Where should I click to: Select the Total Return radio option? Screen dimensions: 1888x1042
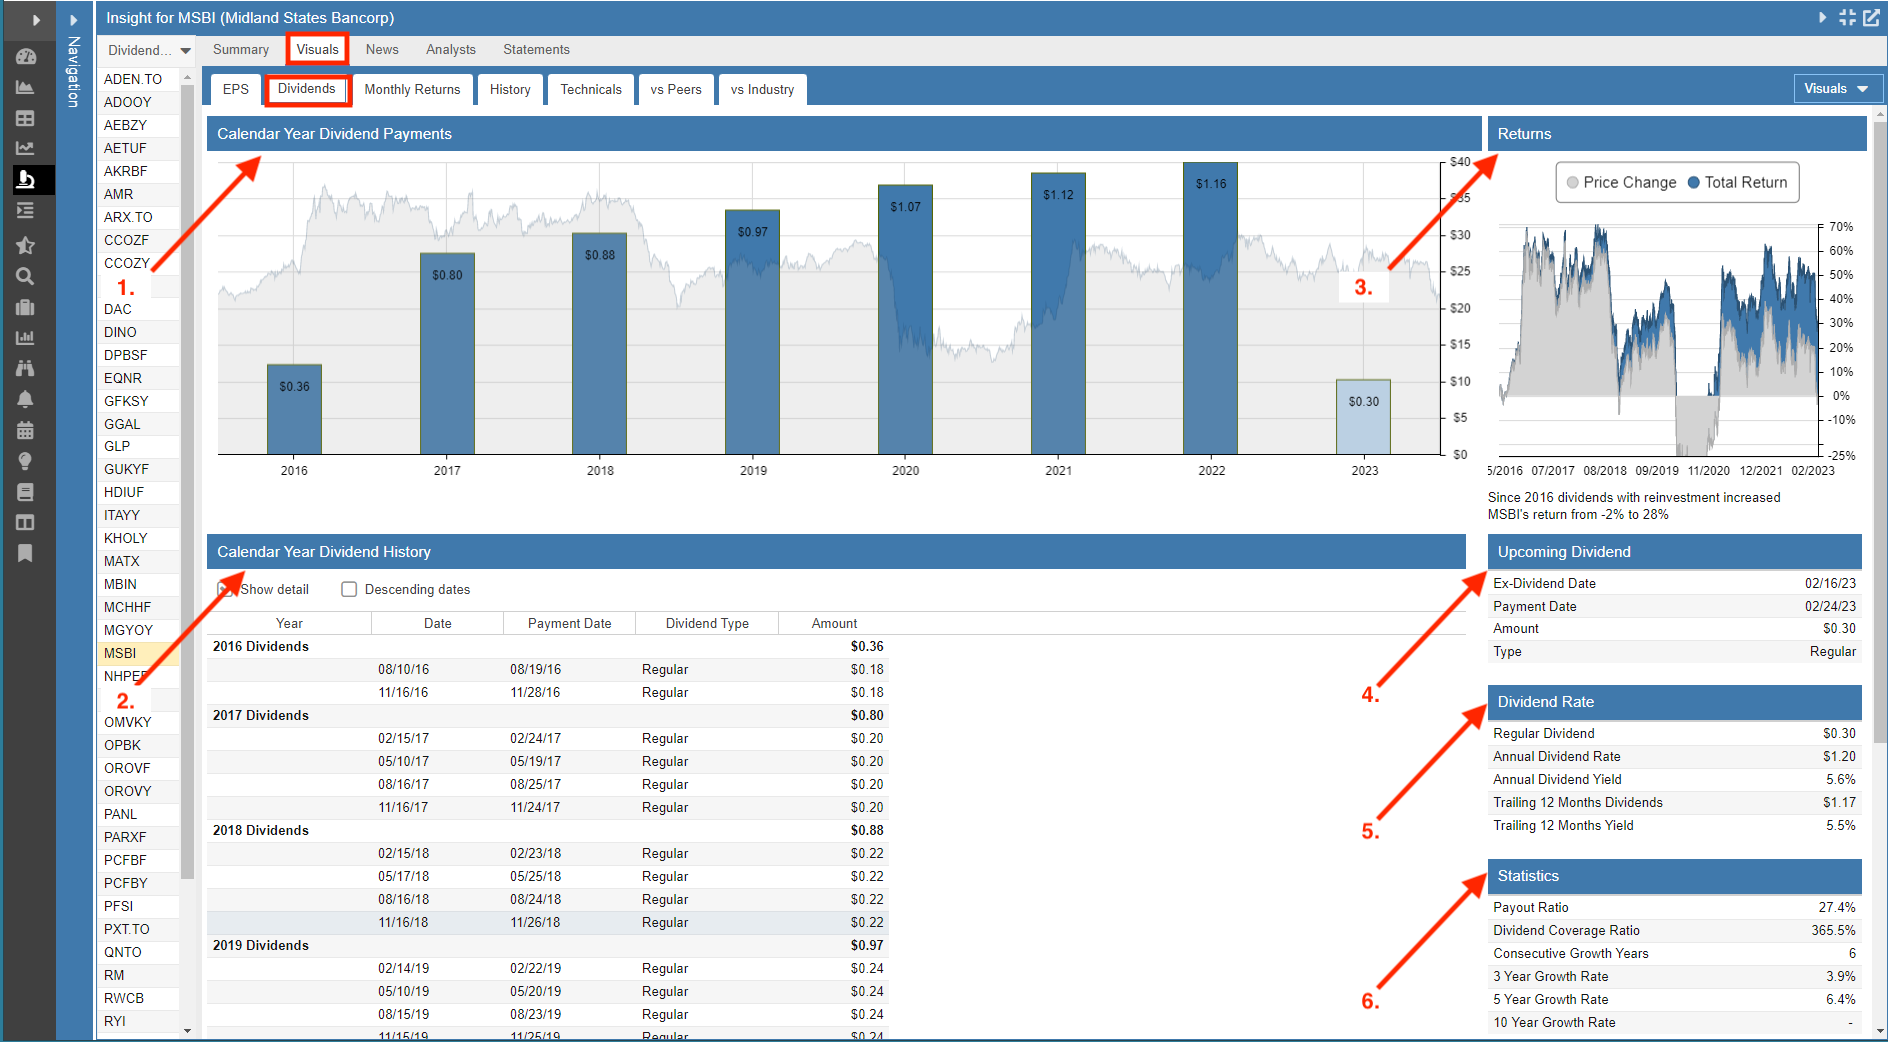1738,182
